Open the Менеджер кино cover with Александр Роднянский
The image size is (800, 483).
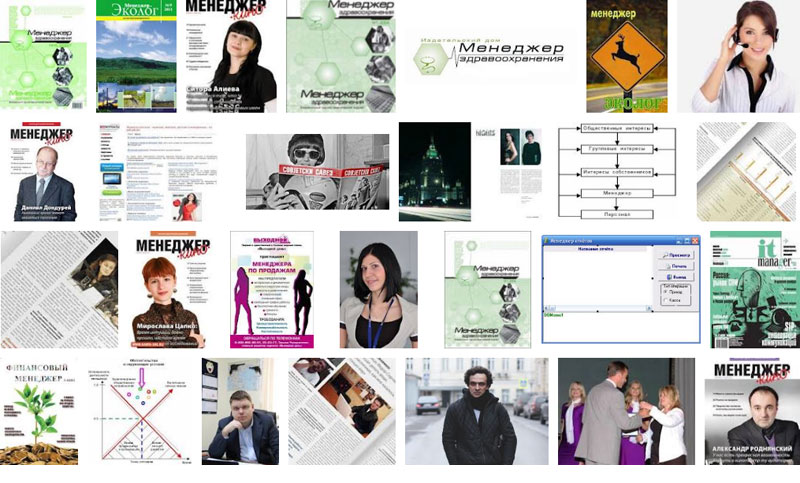[752, 411]
